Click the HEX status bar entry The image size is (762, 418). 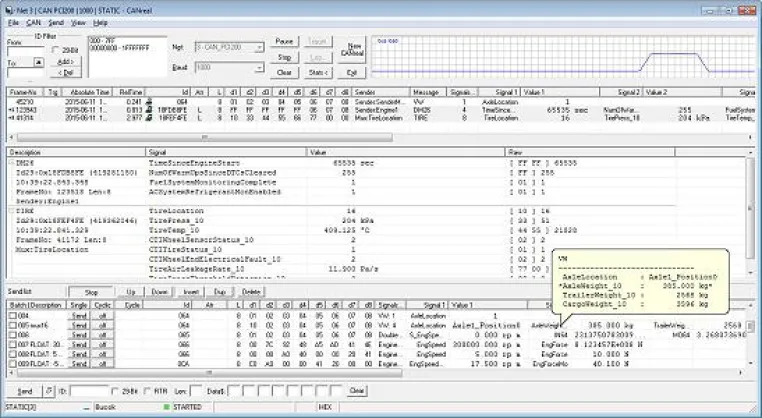pyautogui.click(x=325, y=407)
